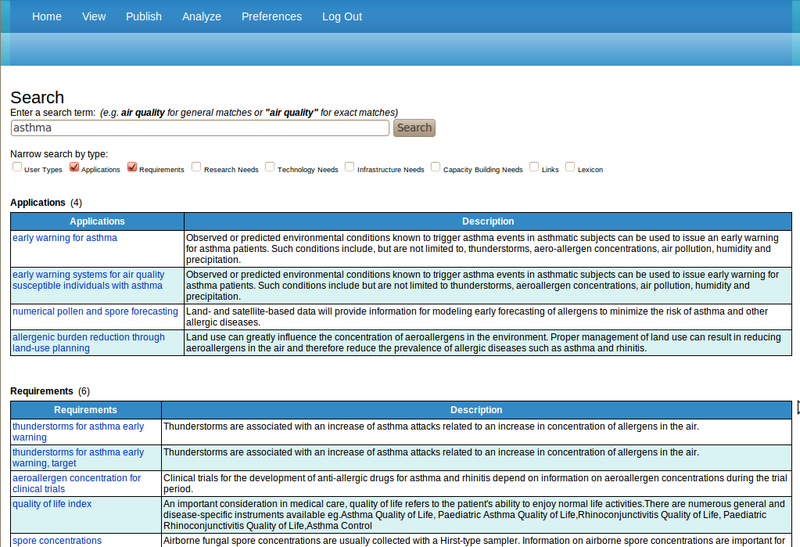
Task: Open 'quality of life index' requirement link
Action: [x=52, y=504]
